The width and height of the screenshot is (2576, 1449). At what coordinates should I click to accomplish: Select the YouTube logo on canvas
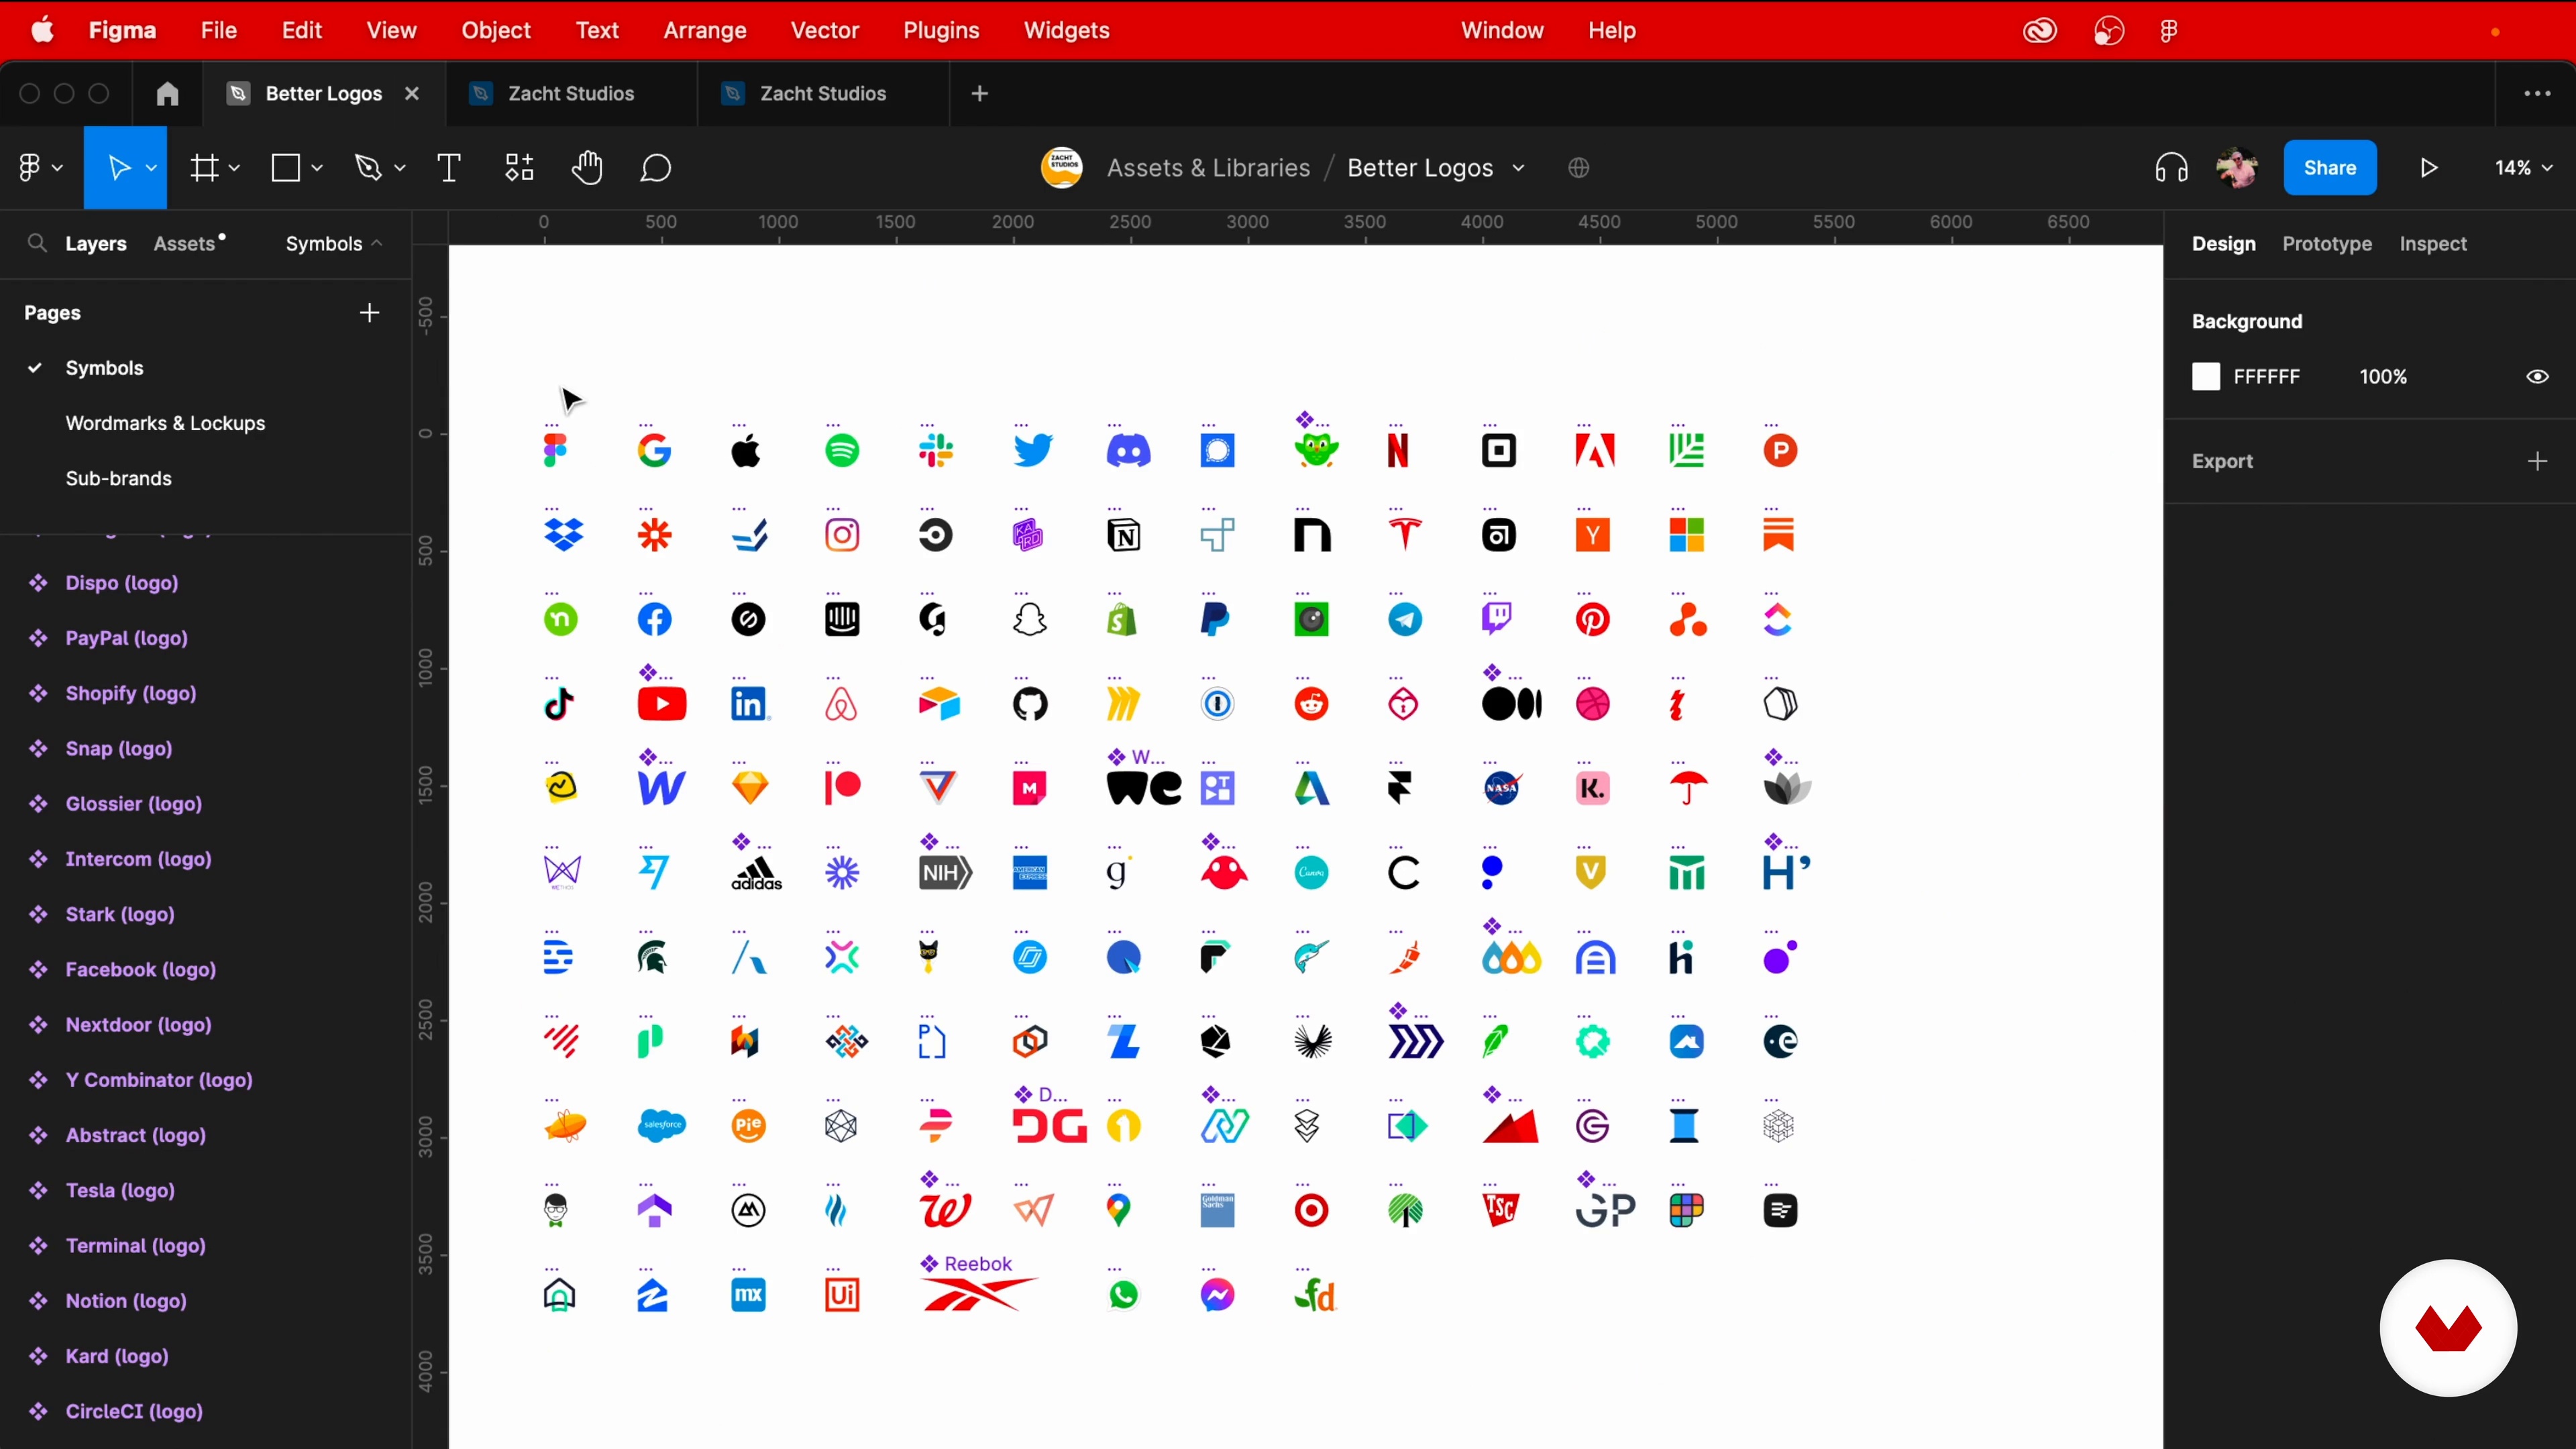662,704
